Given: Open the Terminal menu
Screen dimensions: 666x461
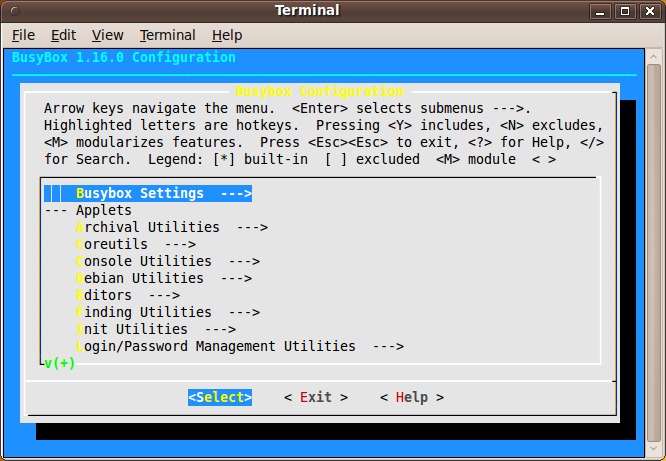Looking at the screenshot, I should (x=167, y=35).
